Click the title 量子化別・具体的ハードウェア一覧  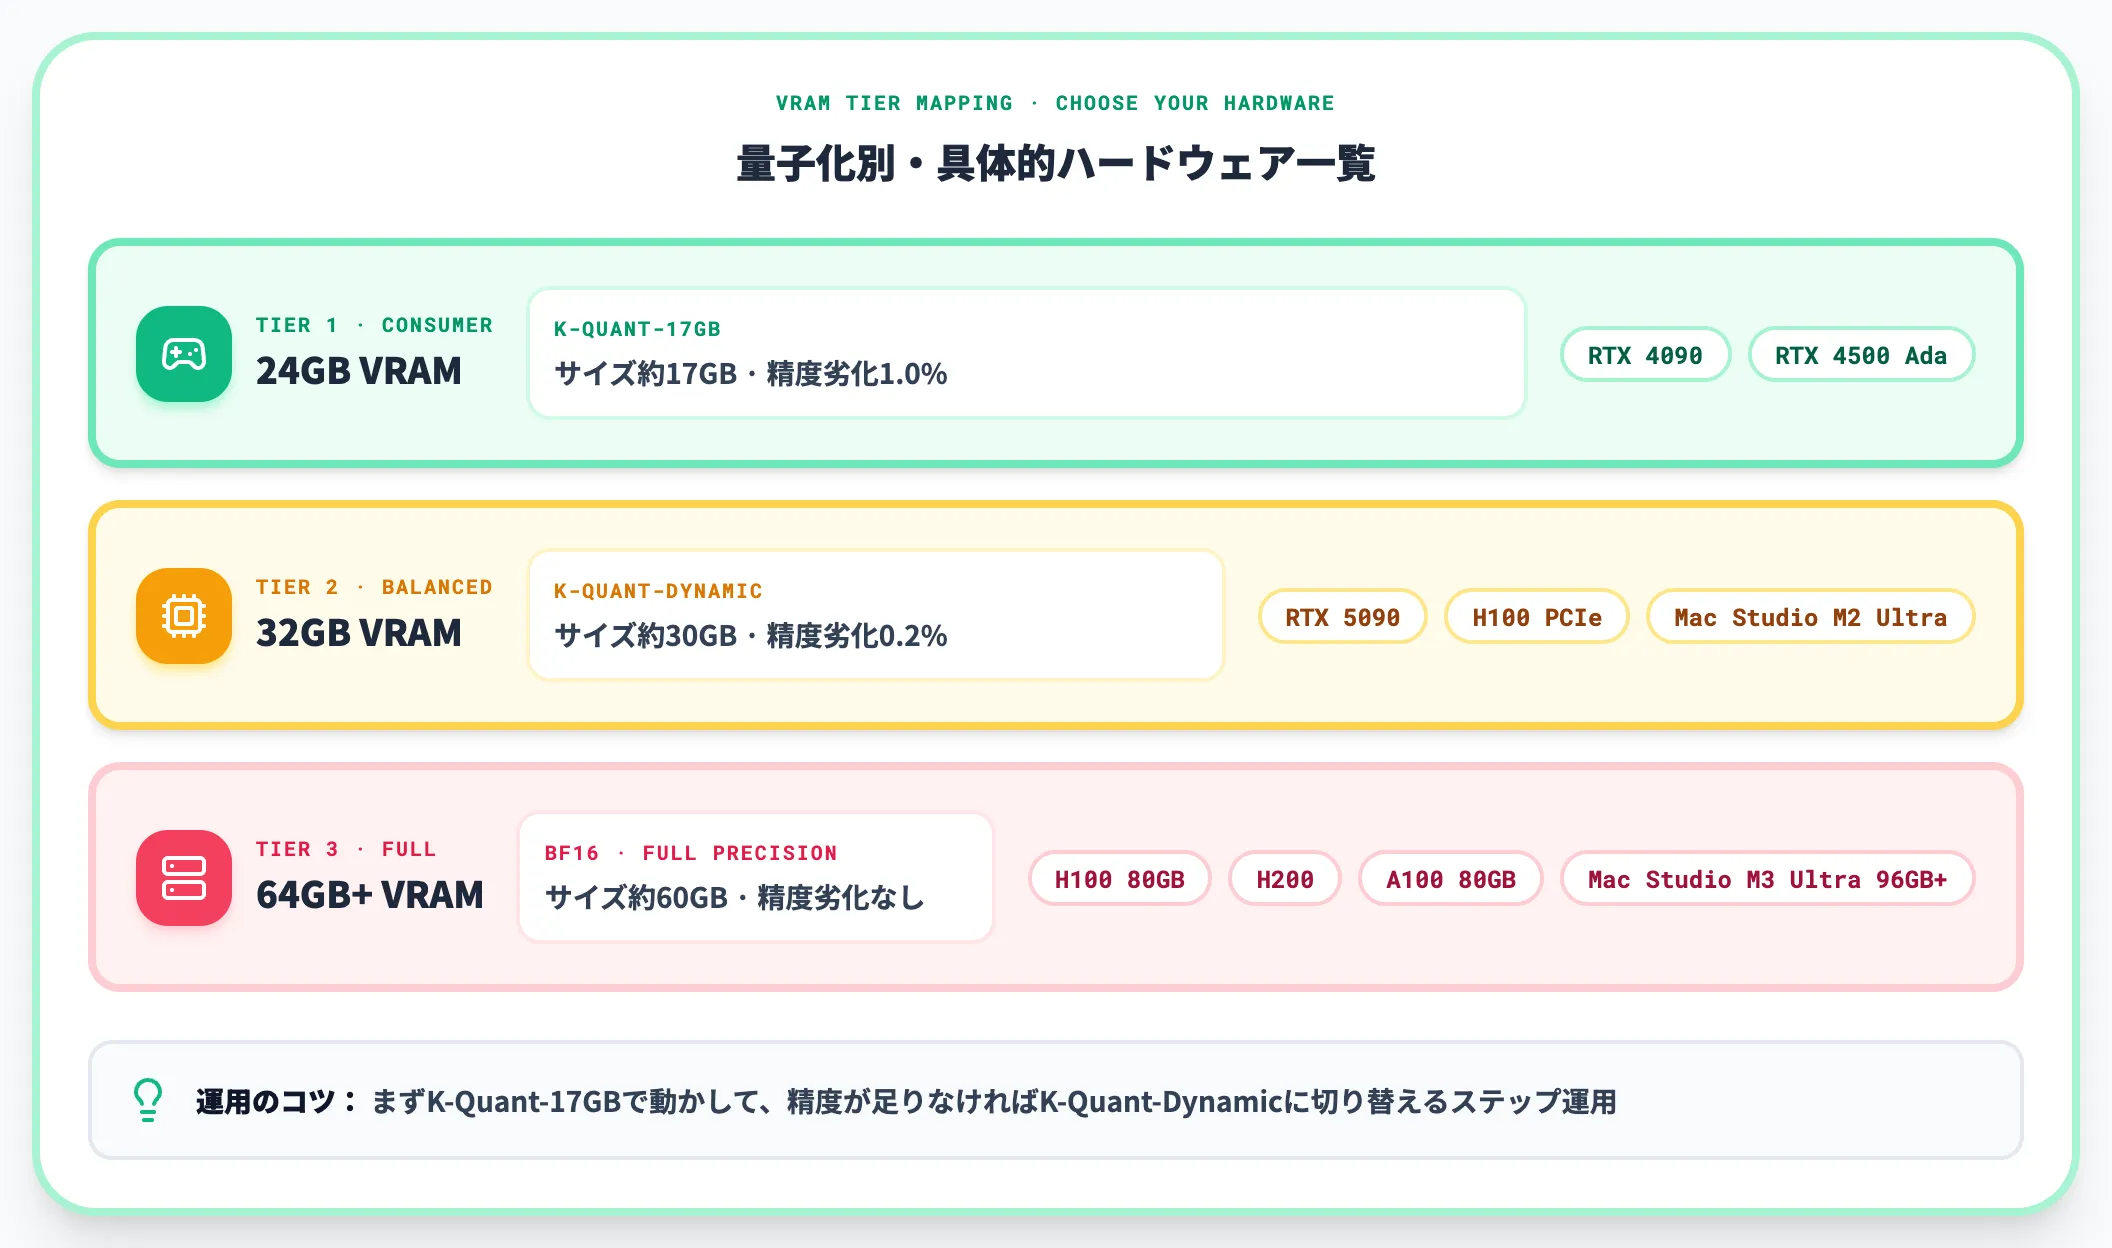tap(1056, 163)
